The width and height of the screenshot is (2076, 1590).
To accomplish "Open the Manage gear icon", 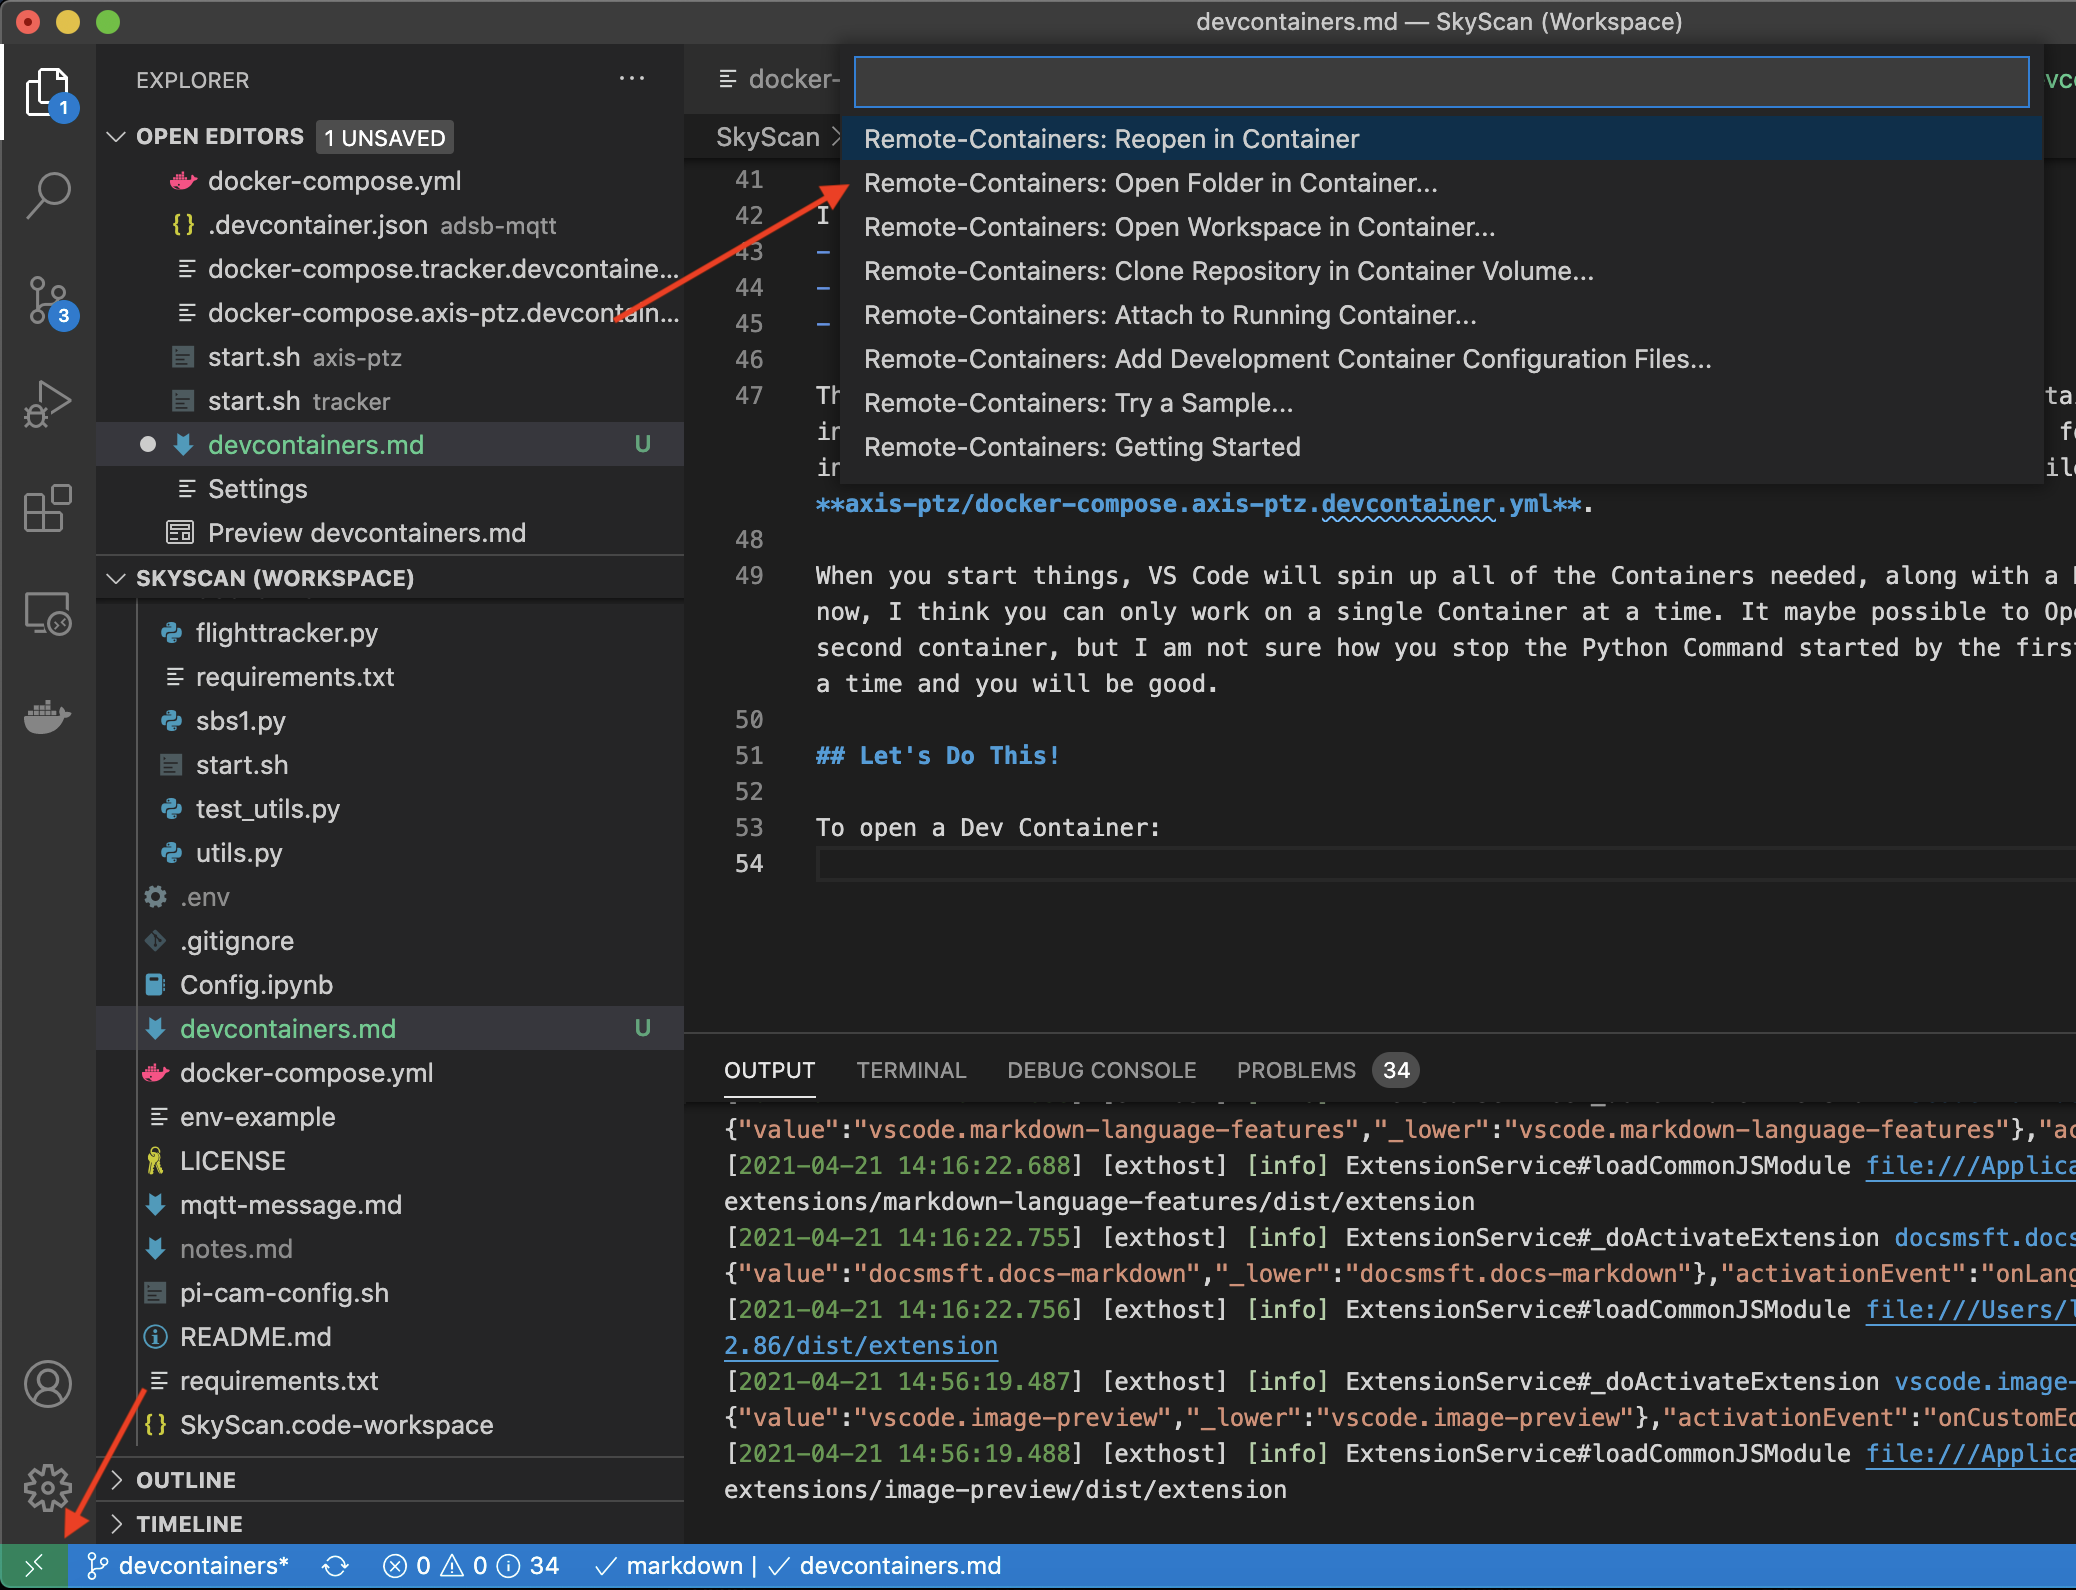I will click(x=48, y=1488).
